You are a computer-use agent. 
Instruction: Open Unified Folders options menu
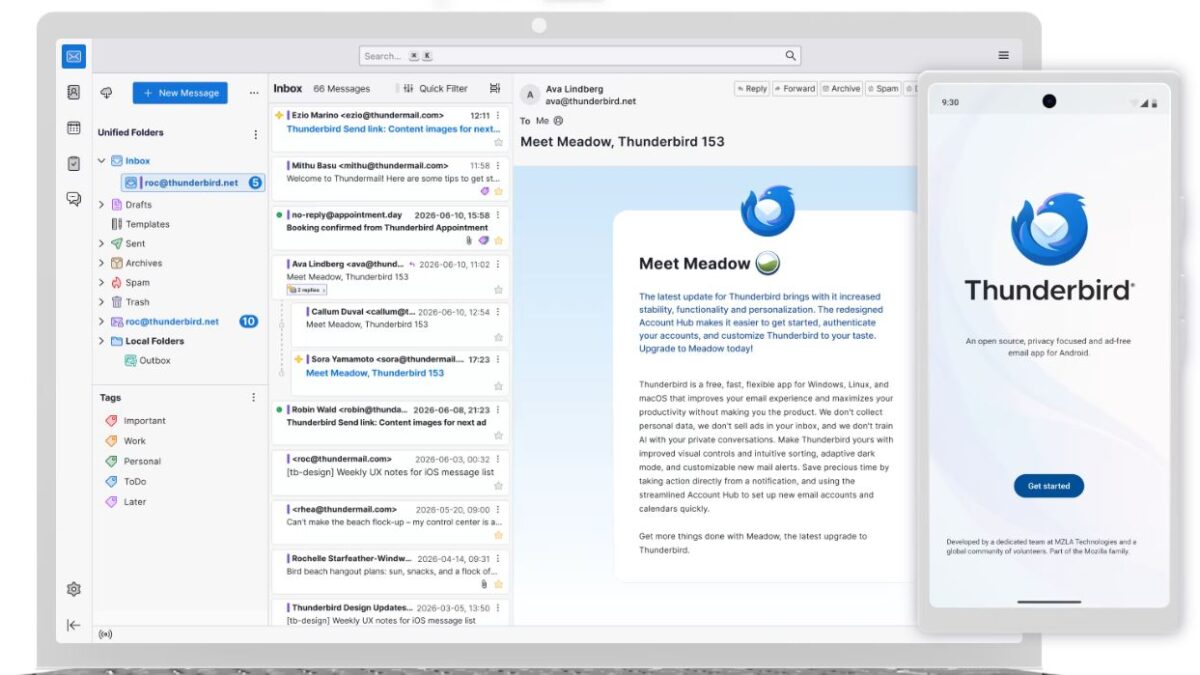(255, 133)
